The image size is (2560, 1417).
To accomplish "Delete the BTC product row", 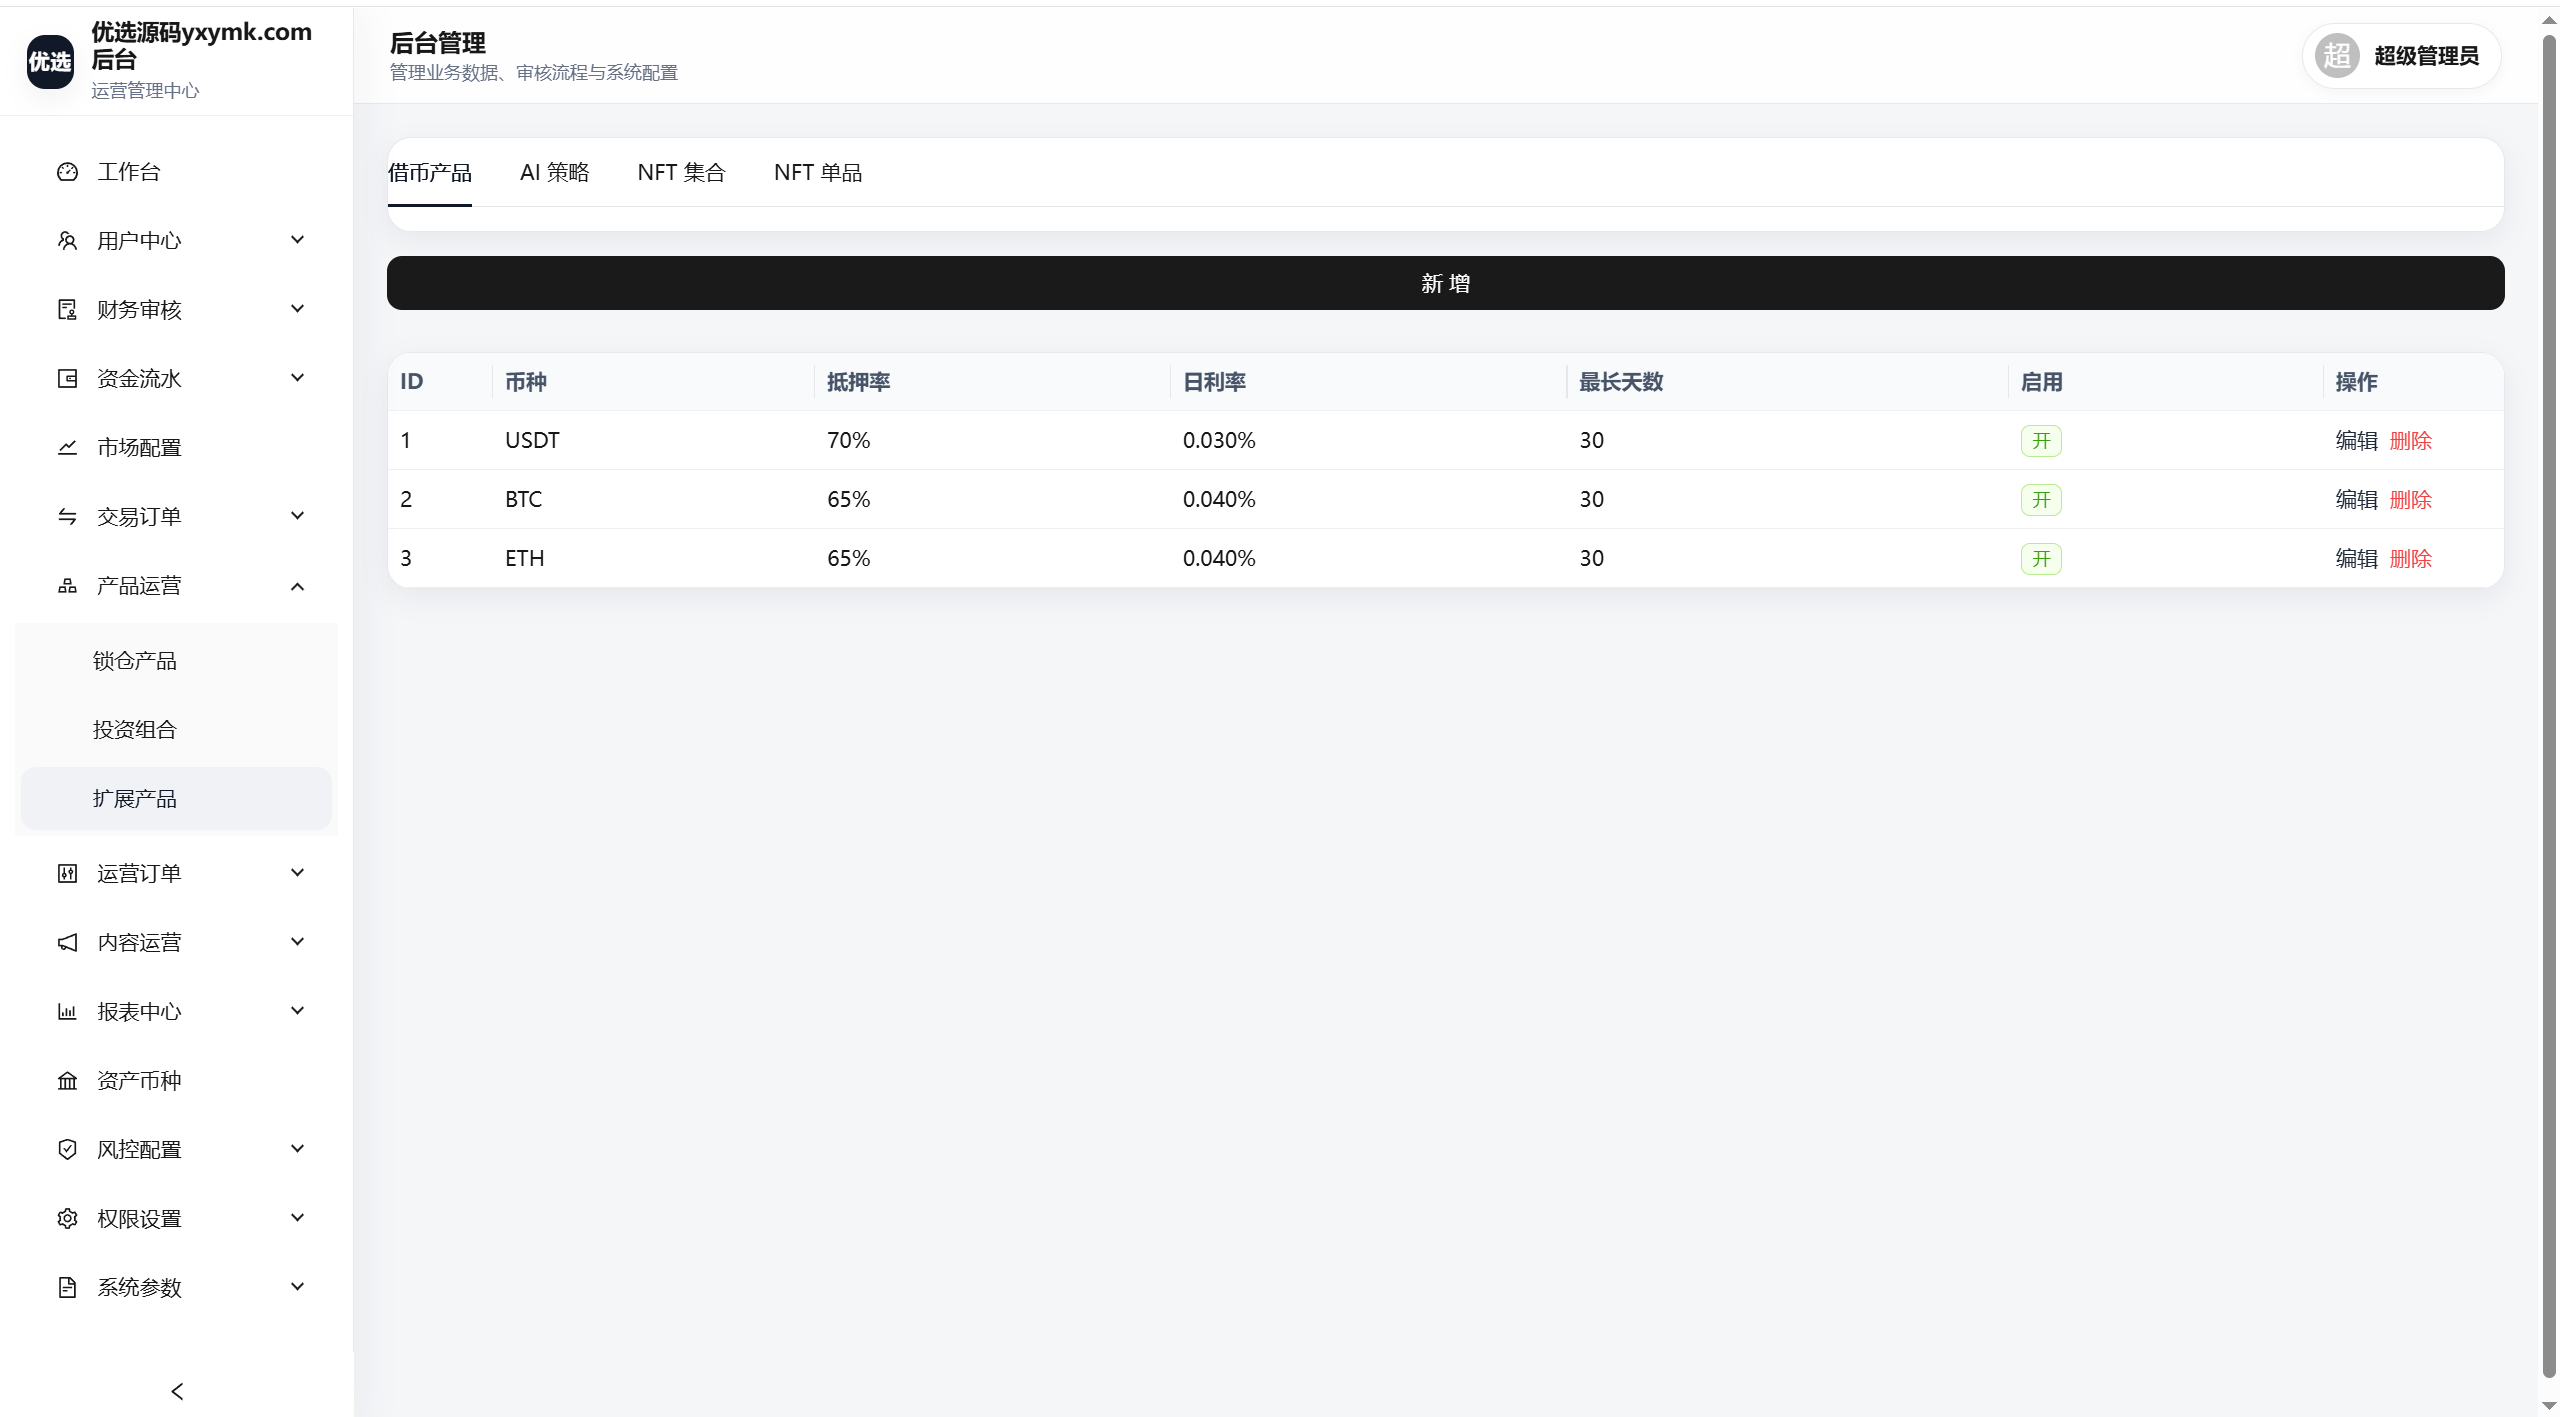I will [2410, 500].
